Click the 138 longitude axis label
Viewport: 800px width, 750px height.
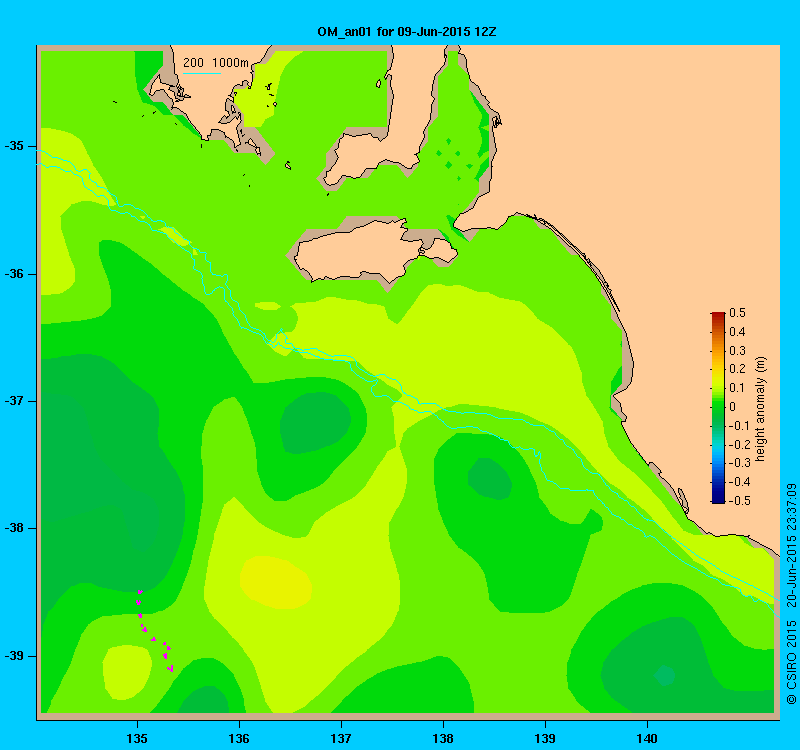(x=443, y=738)
